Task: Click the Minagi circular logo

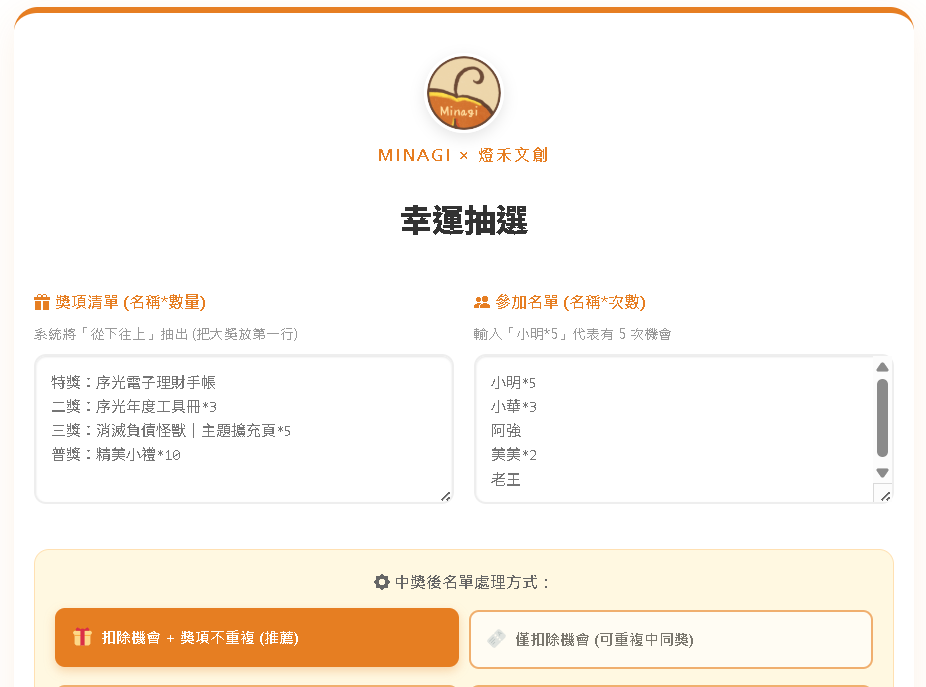Action: click(463, 93)
